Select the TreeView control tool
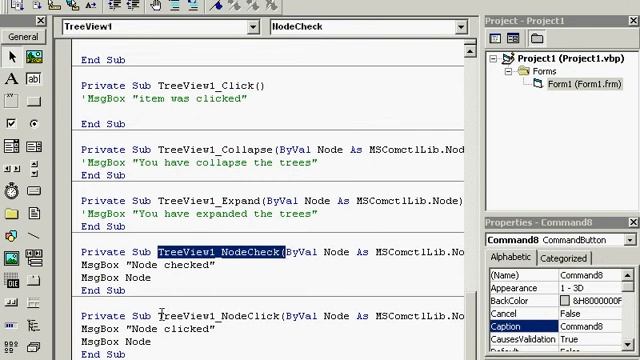 point(33,325)
